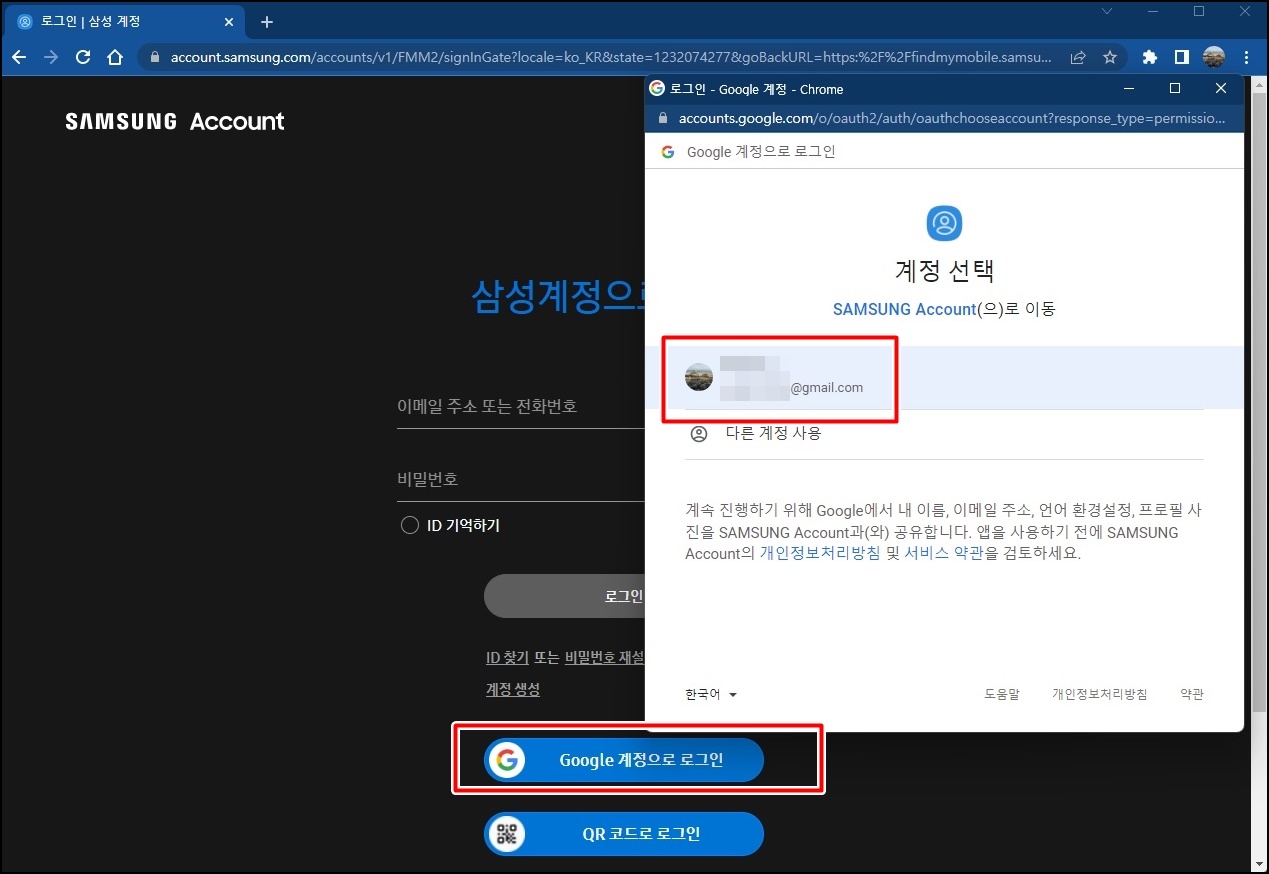The height and width of the screenshot is (874, 1269).
Task: Select the 로그인 | 삼성 계정 tab
Action: [x=126, y=22]
